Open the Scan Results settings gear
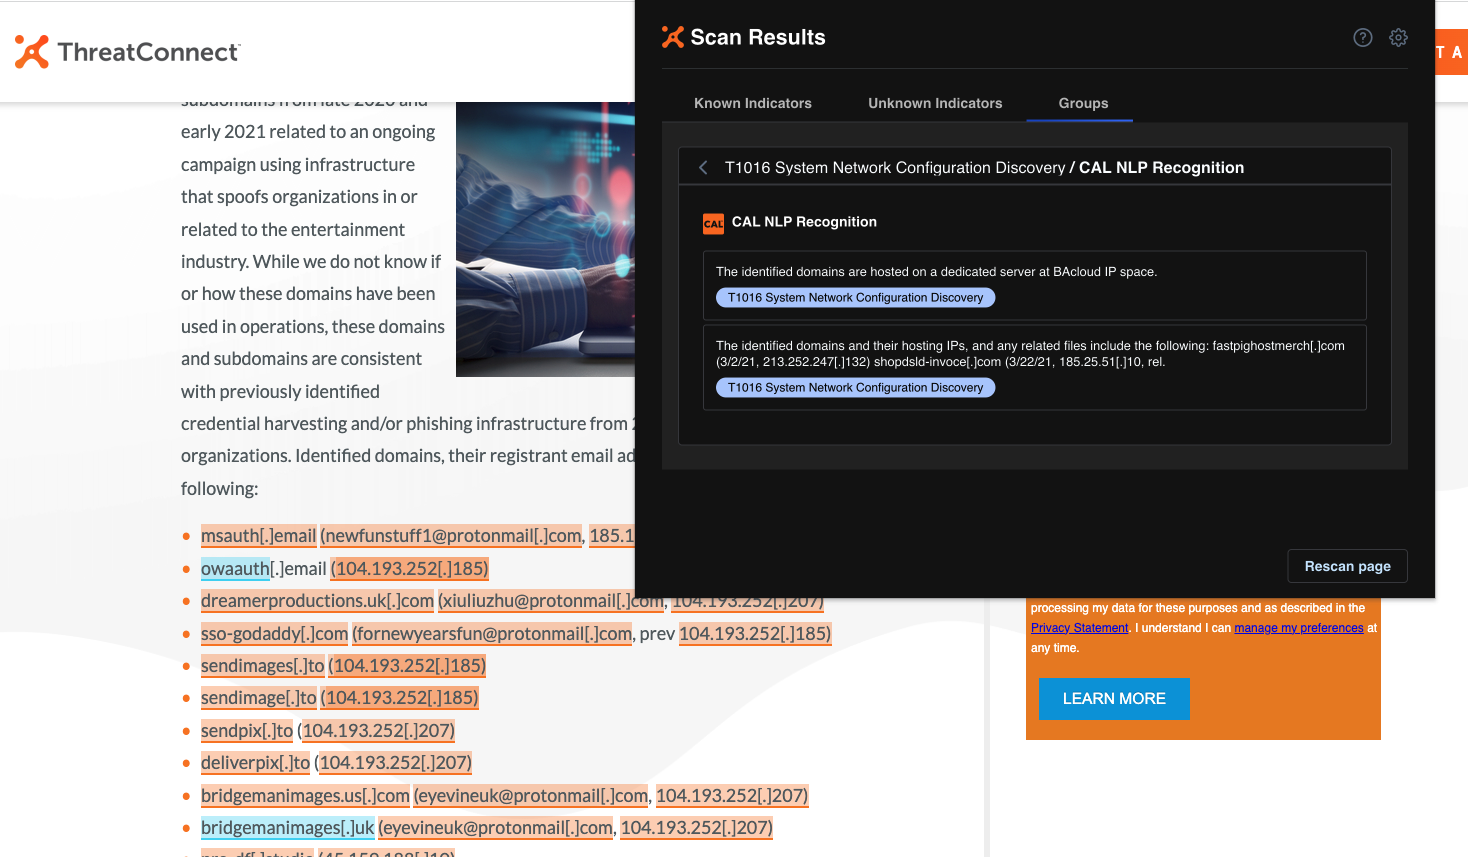The height and width of the screenshot is (857, 1468). point(1398,37)
